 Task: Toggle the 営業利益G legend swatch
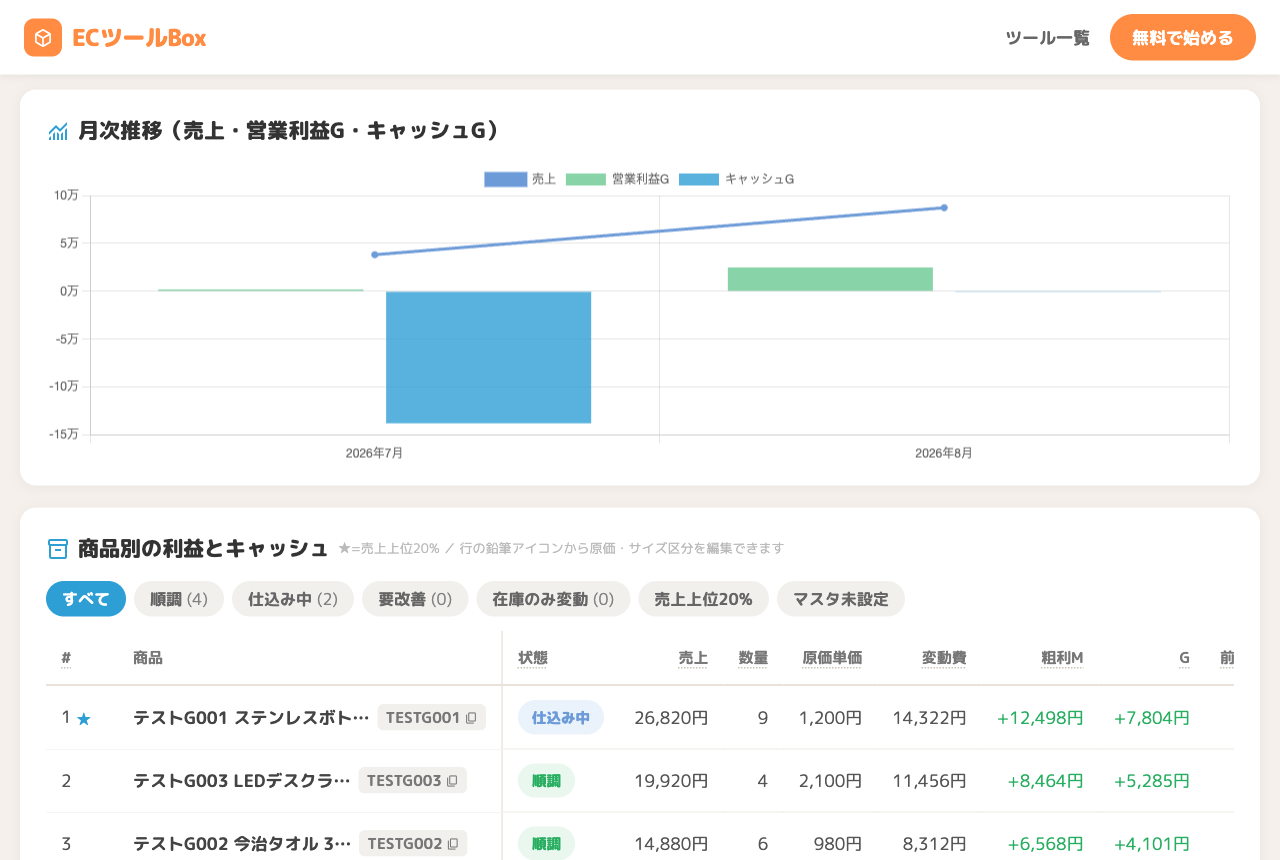[586, 179]
